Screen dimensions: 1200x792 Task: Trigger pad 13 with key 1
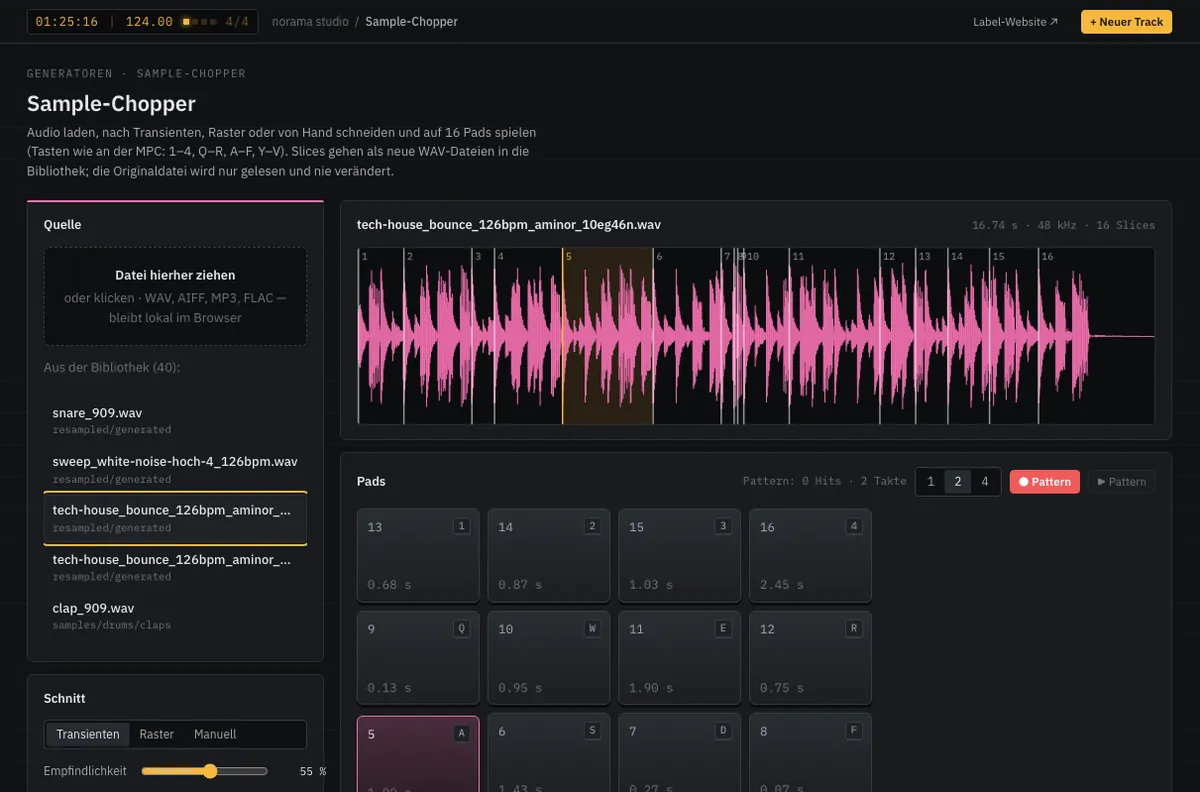point(418,556)
